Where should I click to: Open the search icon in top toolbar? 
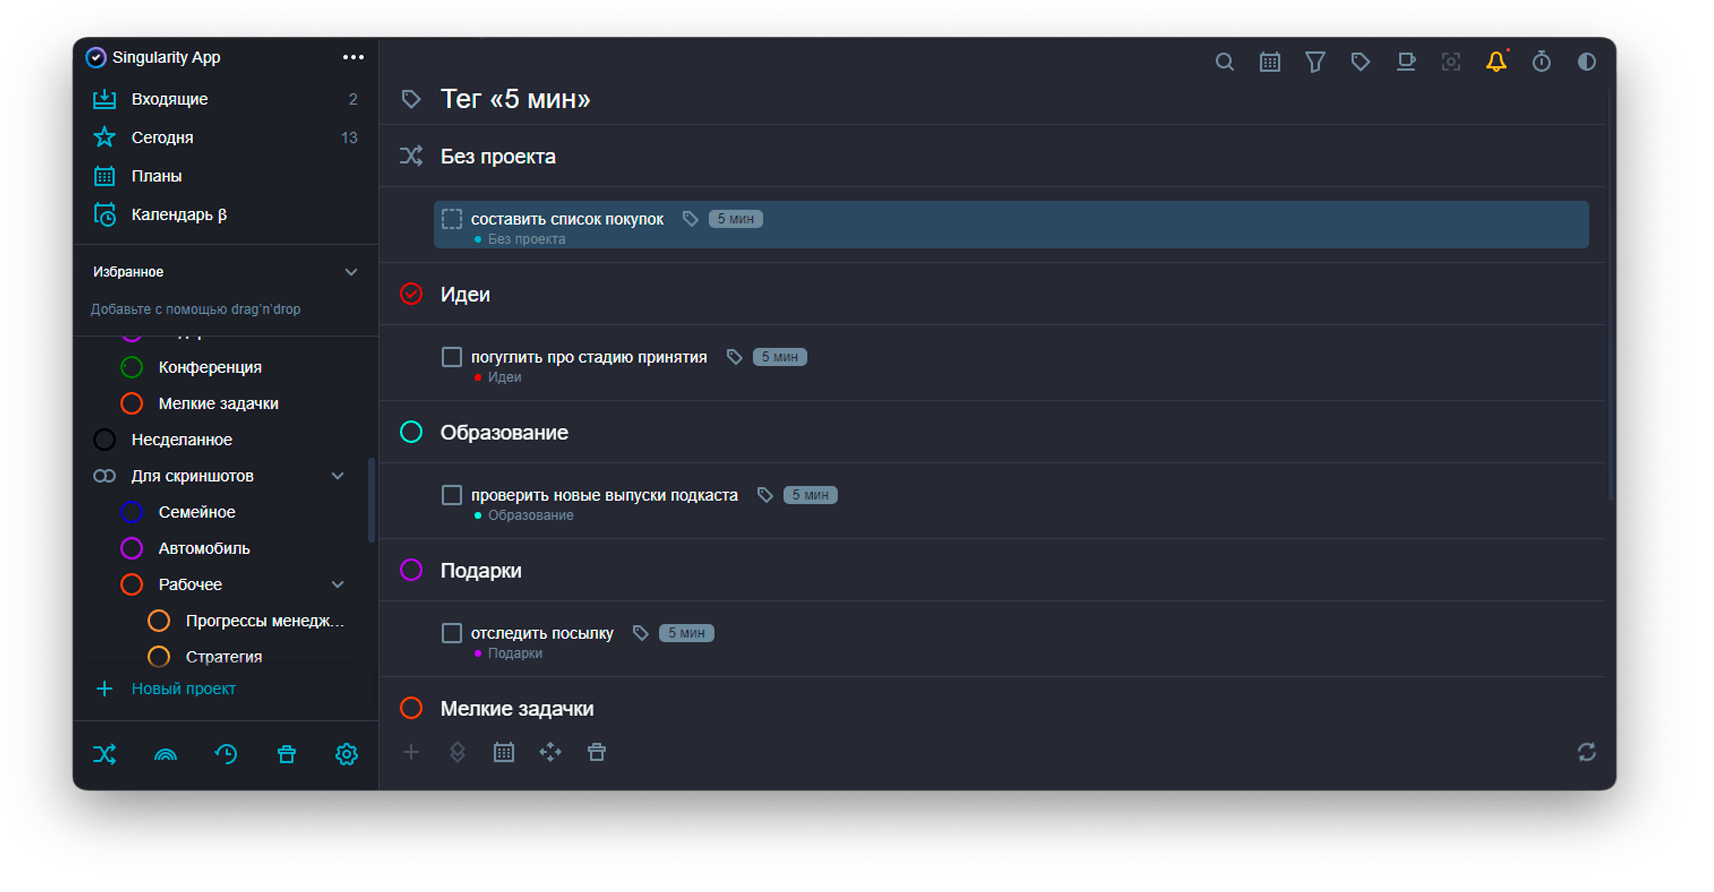[x=1224, y=62]
